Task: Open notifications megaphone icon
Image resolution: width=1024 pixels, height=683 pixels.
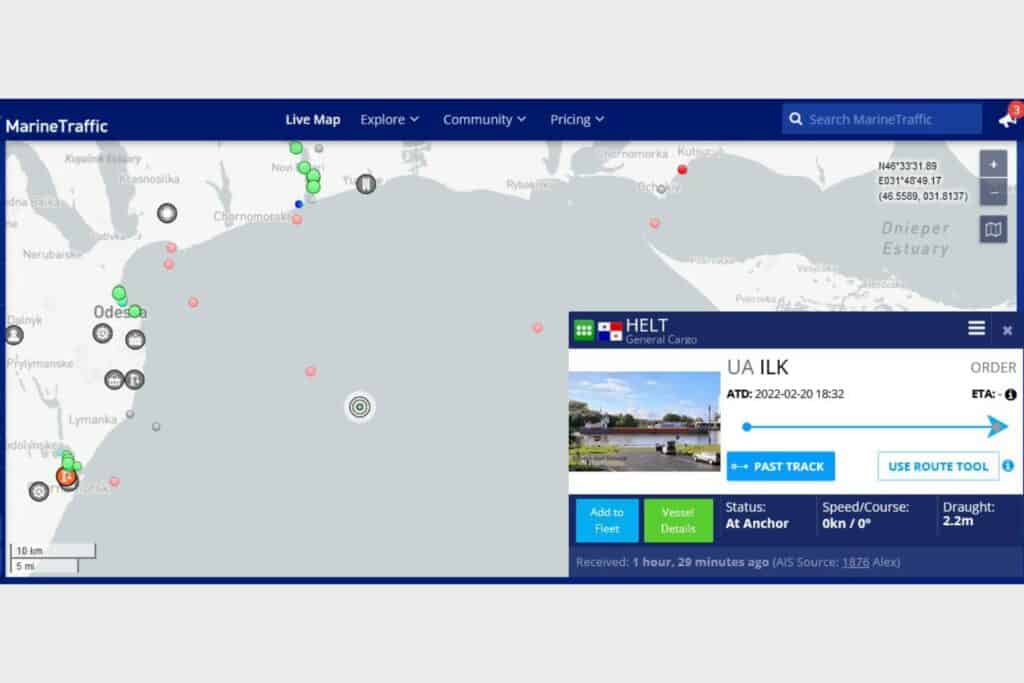Action: [1008, 119]
